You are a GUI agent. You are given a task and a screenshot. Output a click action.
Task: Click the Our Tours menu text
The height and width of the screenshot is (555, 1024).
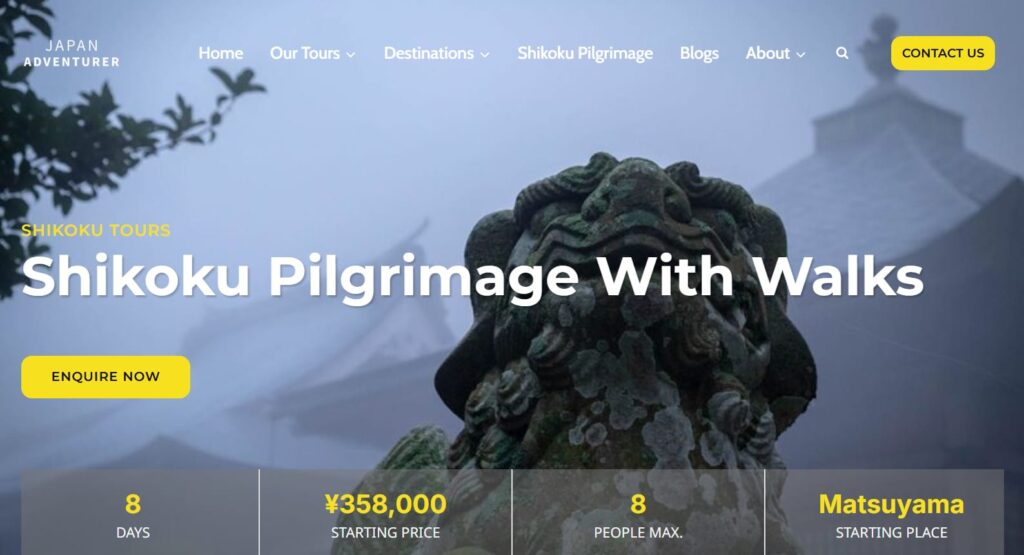(x=304, y=53)
